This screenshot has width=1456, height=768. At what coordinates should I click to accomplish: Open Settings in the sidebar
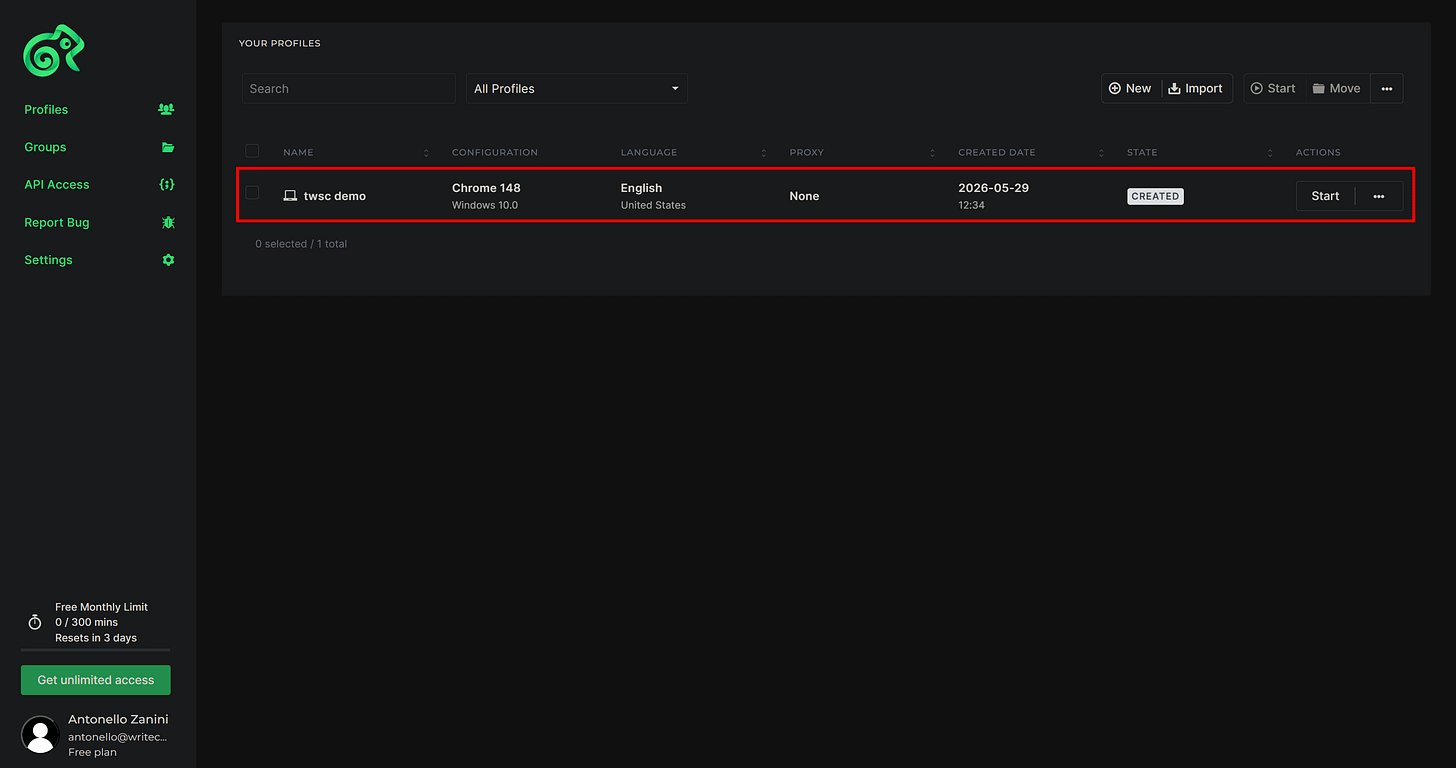click(x=48, y=260)
